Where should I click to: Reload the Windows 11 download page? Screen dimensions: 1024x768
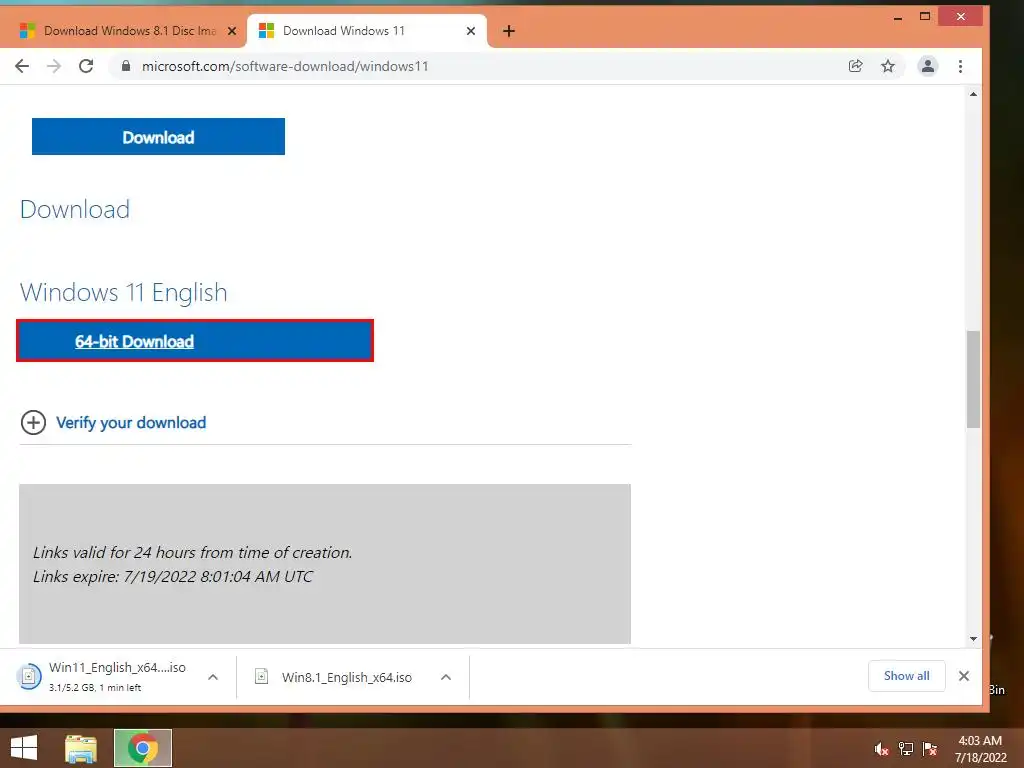[86, 66]
